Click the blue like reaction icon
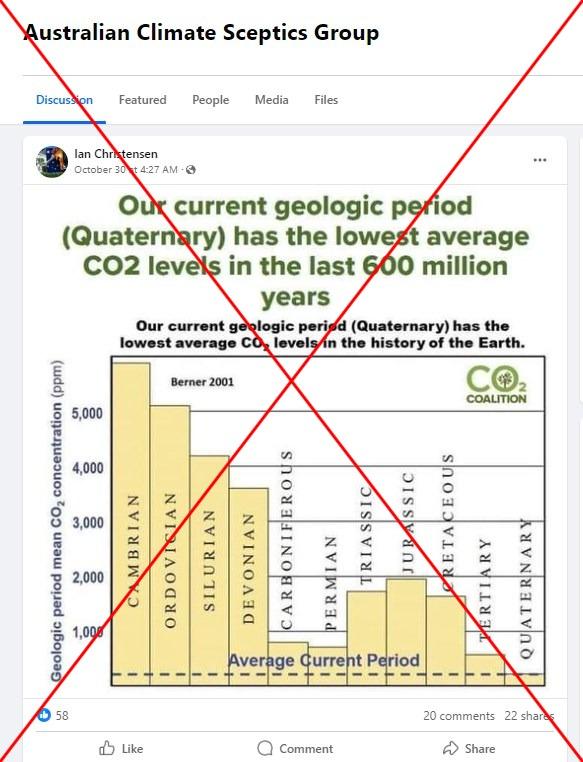The width and height of the screenshot is (583, 762). click(x=44, y=715)
